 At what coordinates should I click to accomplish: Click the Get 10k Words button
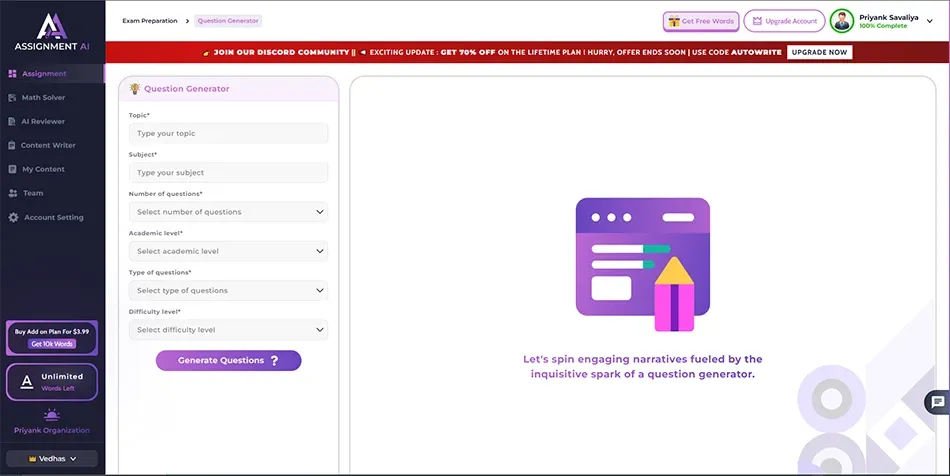click(52, 344)
